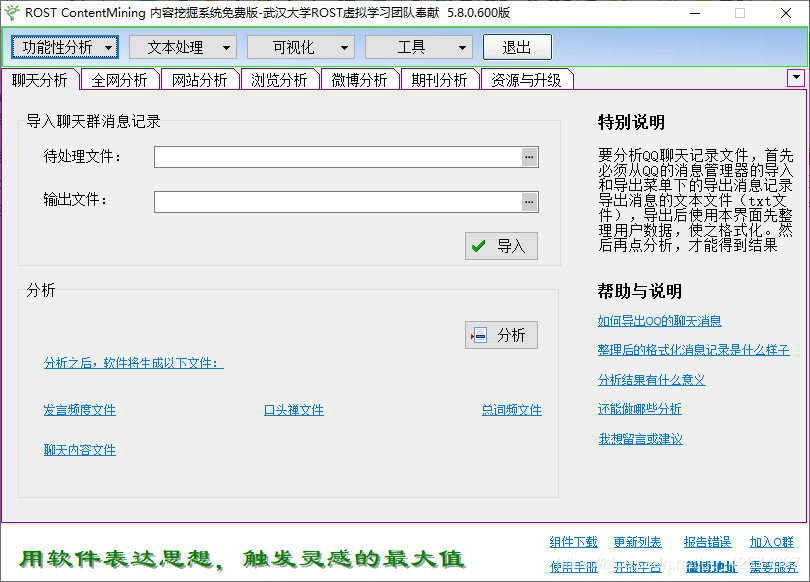Open the 使用手册 link
810x582 pixels.
coord(573,567)
